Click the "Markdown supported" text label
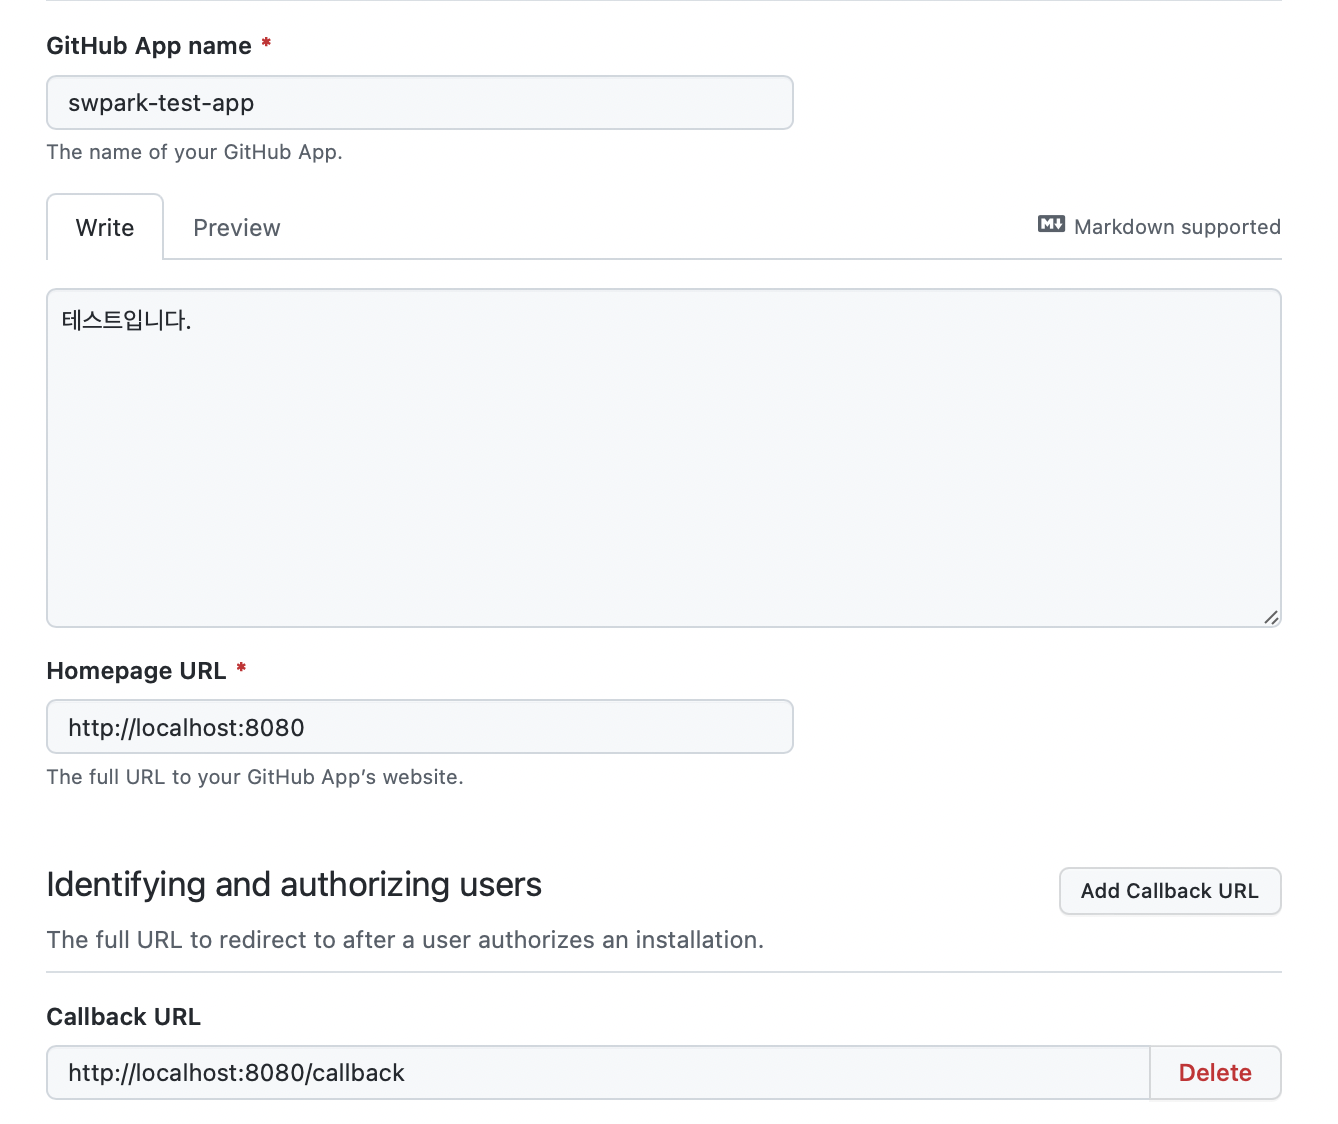This screenshot has width=1338, height=1124. coord(1176,227)
